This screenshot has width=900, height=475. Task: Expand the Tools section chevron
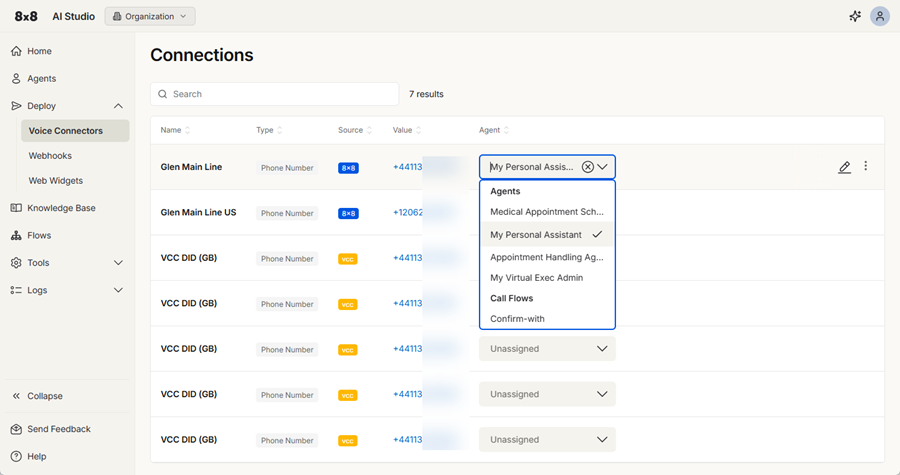coord(118,263)
